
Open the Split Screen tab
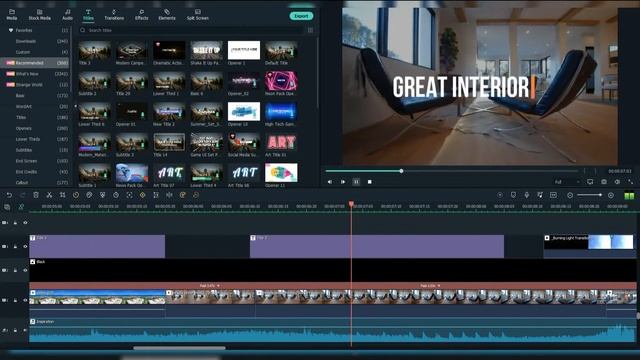[x=198, y=15]
